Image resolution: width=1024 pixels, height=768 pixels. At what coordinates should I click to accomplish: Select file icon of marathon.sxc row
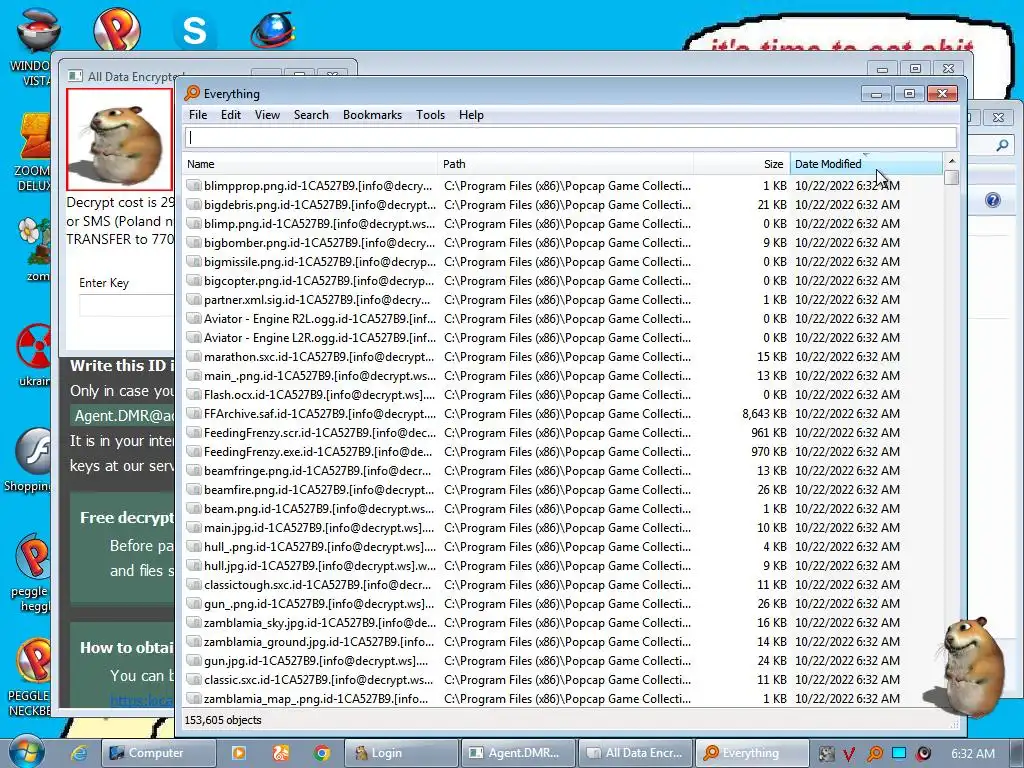193,357
